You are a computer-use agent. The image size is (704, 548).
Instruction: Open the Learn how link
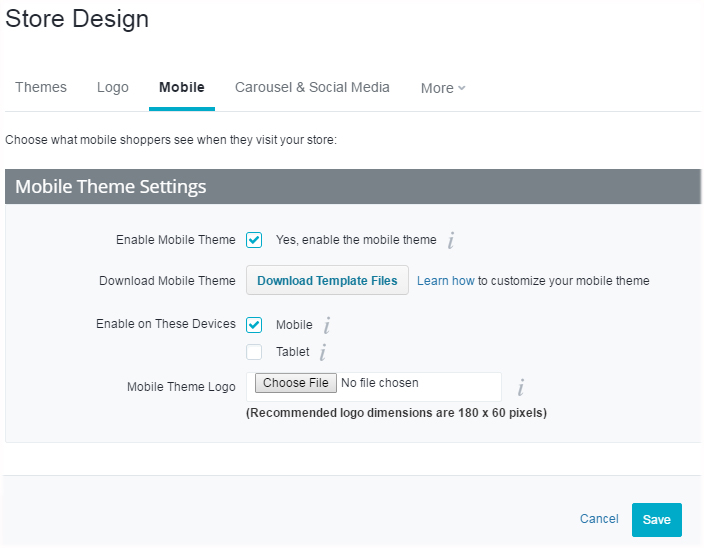445,281
